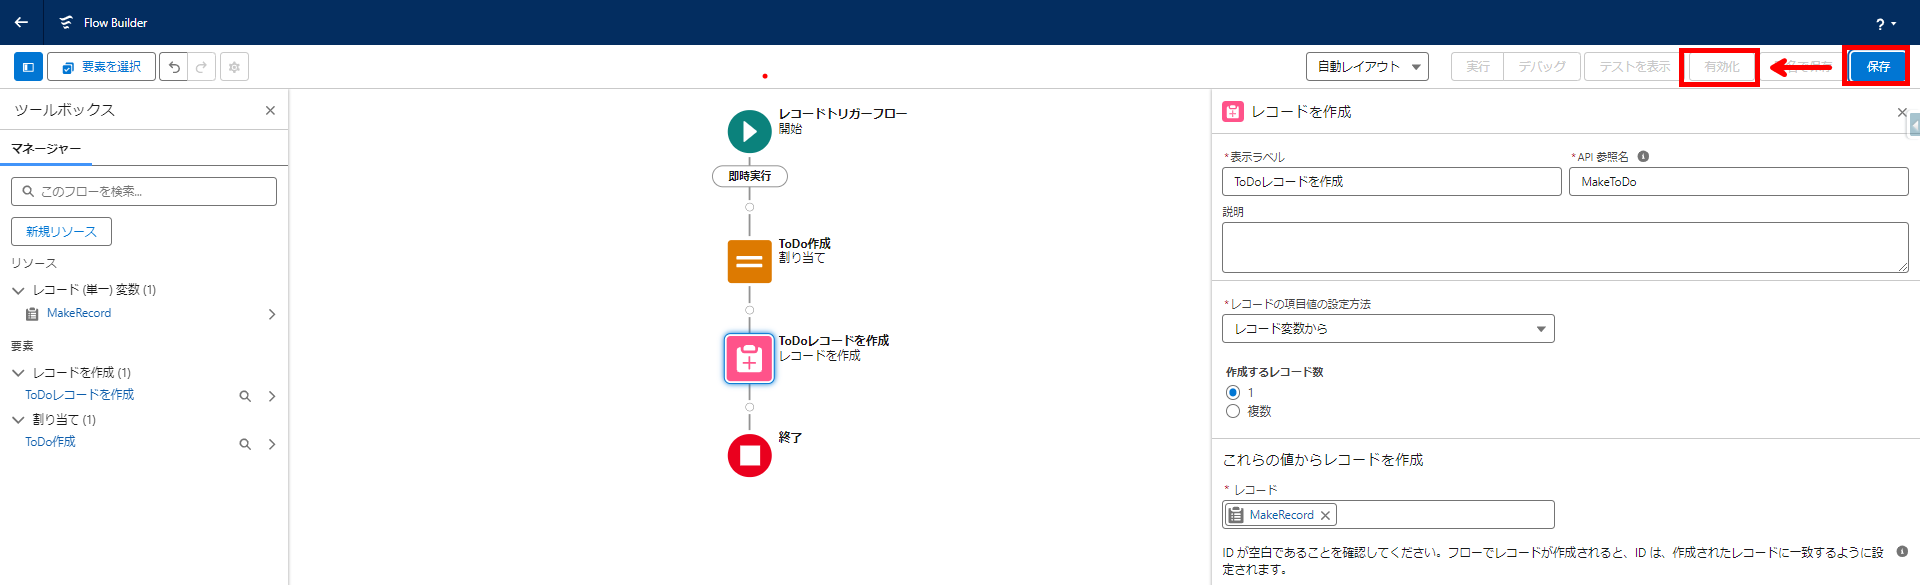This screenshot has width=1920, height=585.
Task: Click the redo arrow icon
Action: [201, 67]
